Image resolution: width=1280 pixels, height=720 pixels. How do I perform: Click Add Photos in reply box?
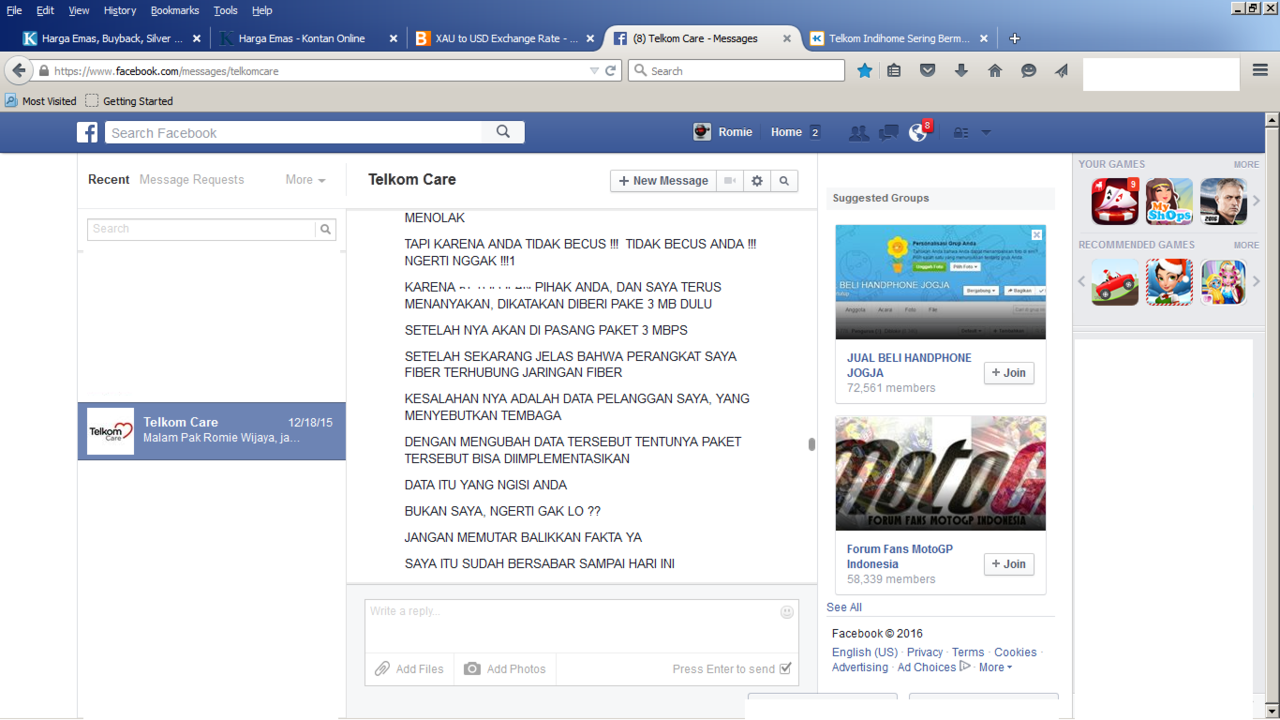pyautogui.click(x=505, y=669)
